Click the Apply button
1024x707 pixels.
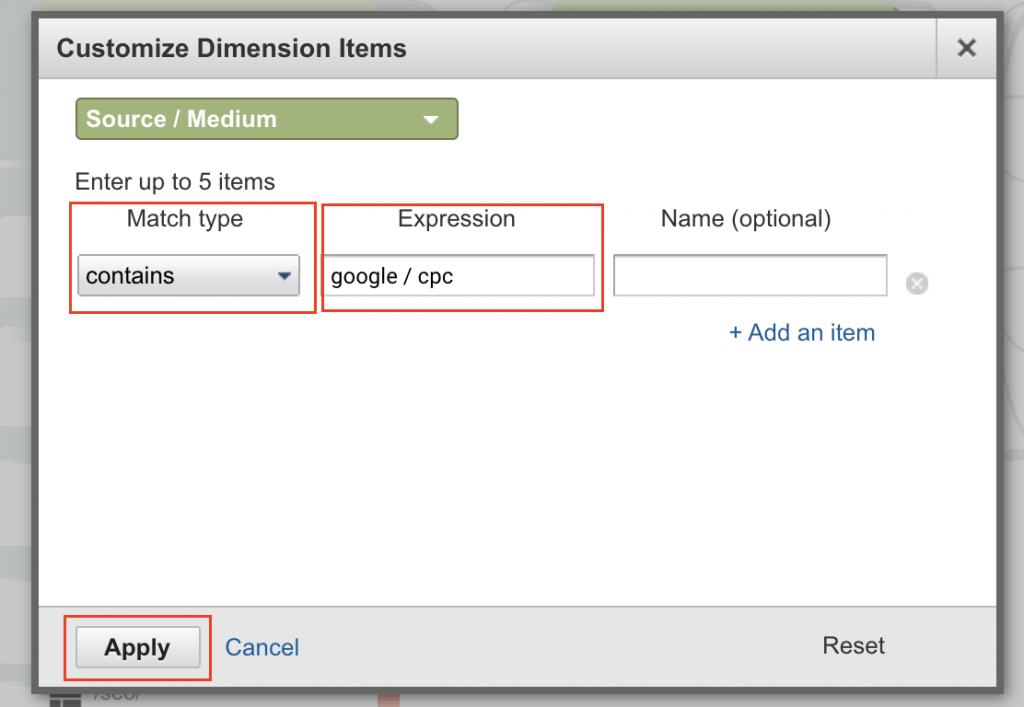pyautogui.click(x=138, y=647)
